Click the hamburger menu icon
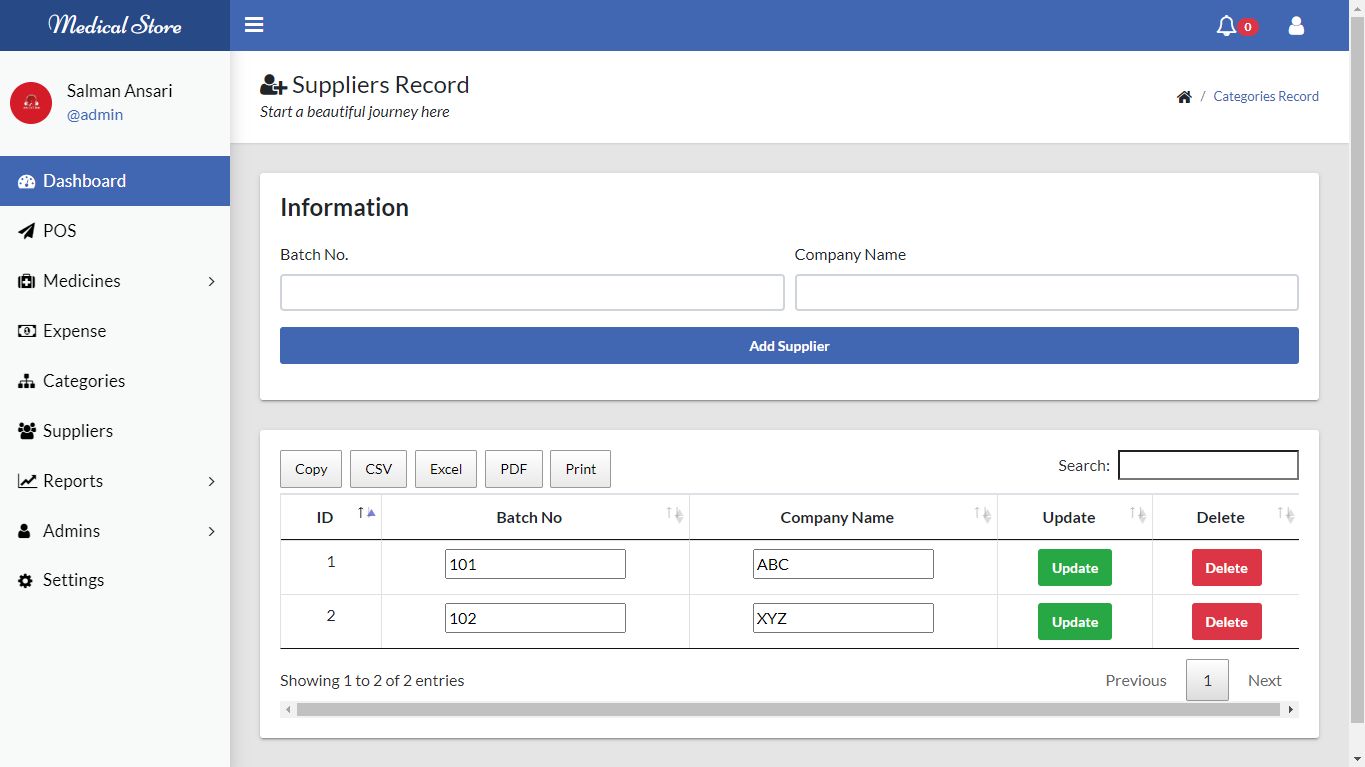The width and height of the screenshot is (1365, 767). click(x=254, y=25)
